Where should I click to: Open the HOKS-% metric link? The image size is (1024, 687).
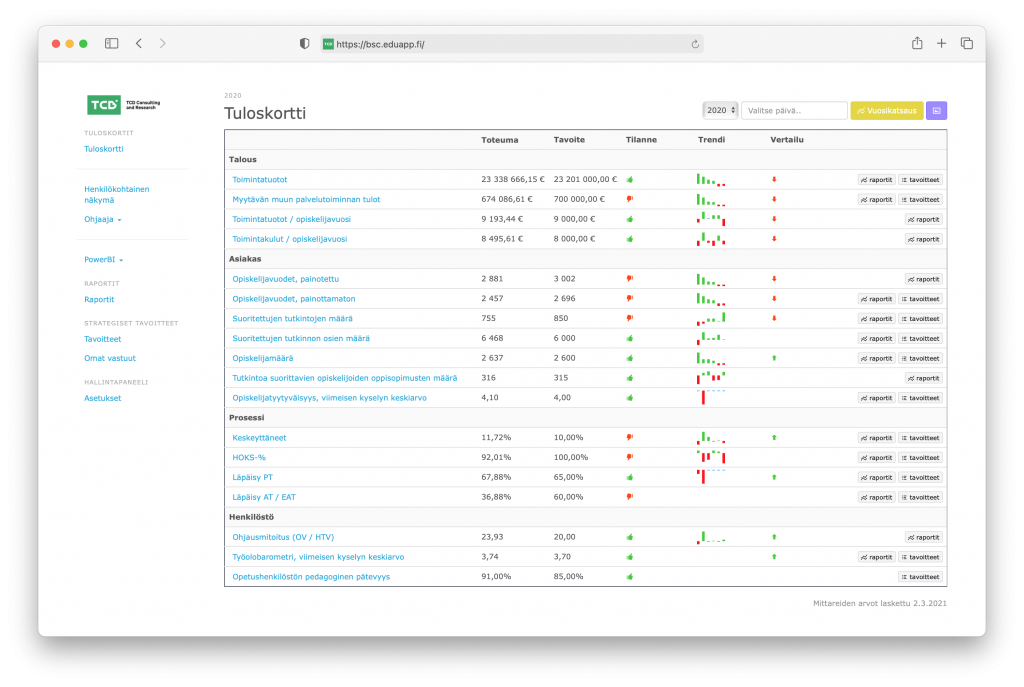[x=249, y=457]
